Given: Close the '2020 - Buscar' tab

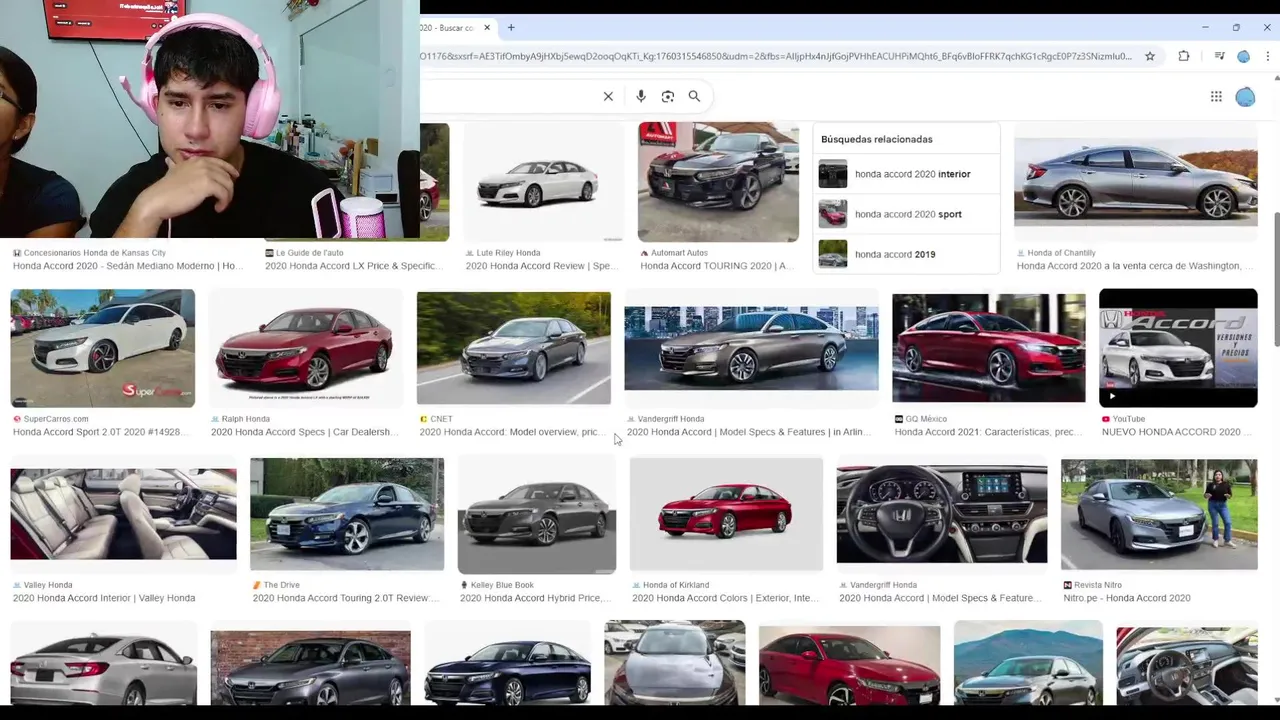Looking at the screenshot, I should point(487,27).
